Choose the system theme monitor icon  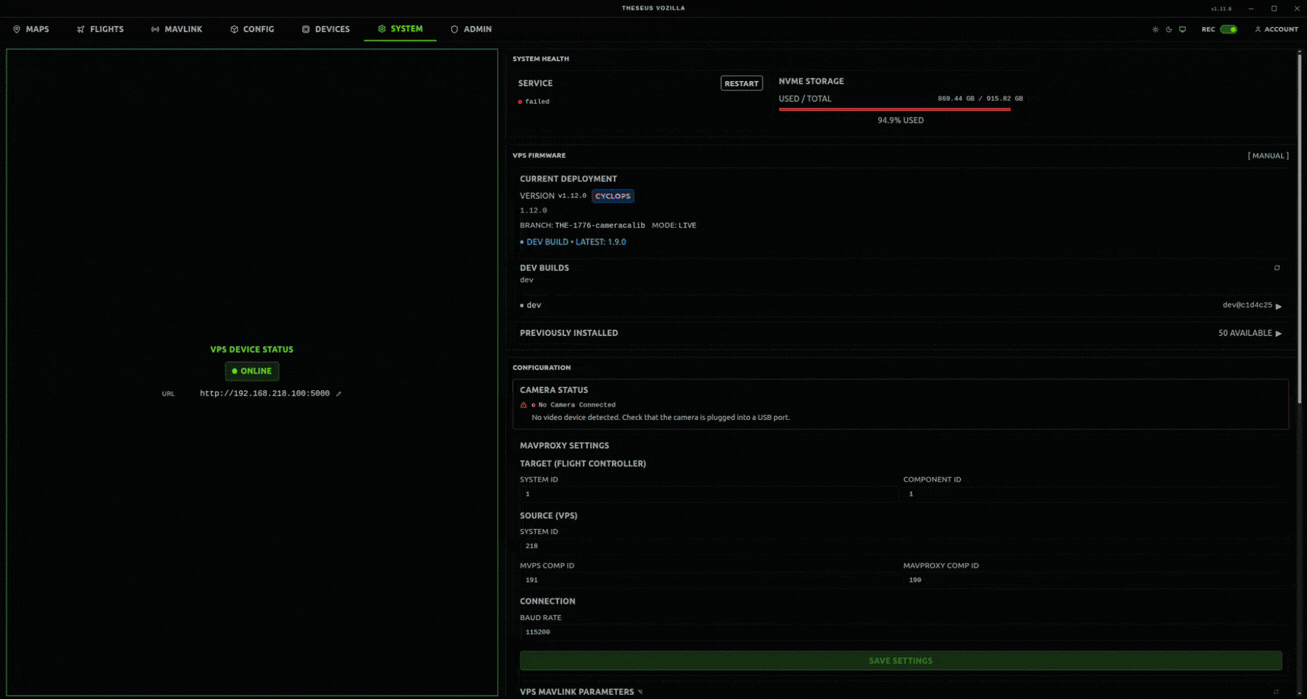[x=1182, y=29]
